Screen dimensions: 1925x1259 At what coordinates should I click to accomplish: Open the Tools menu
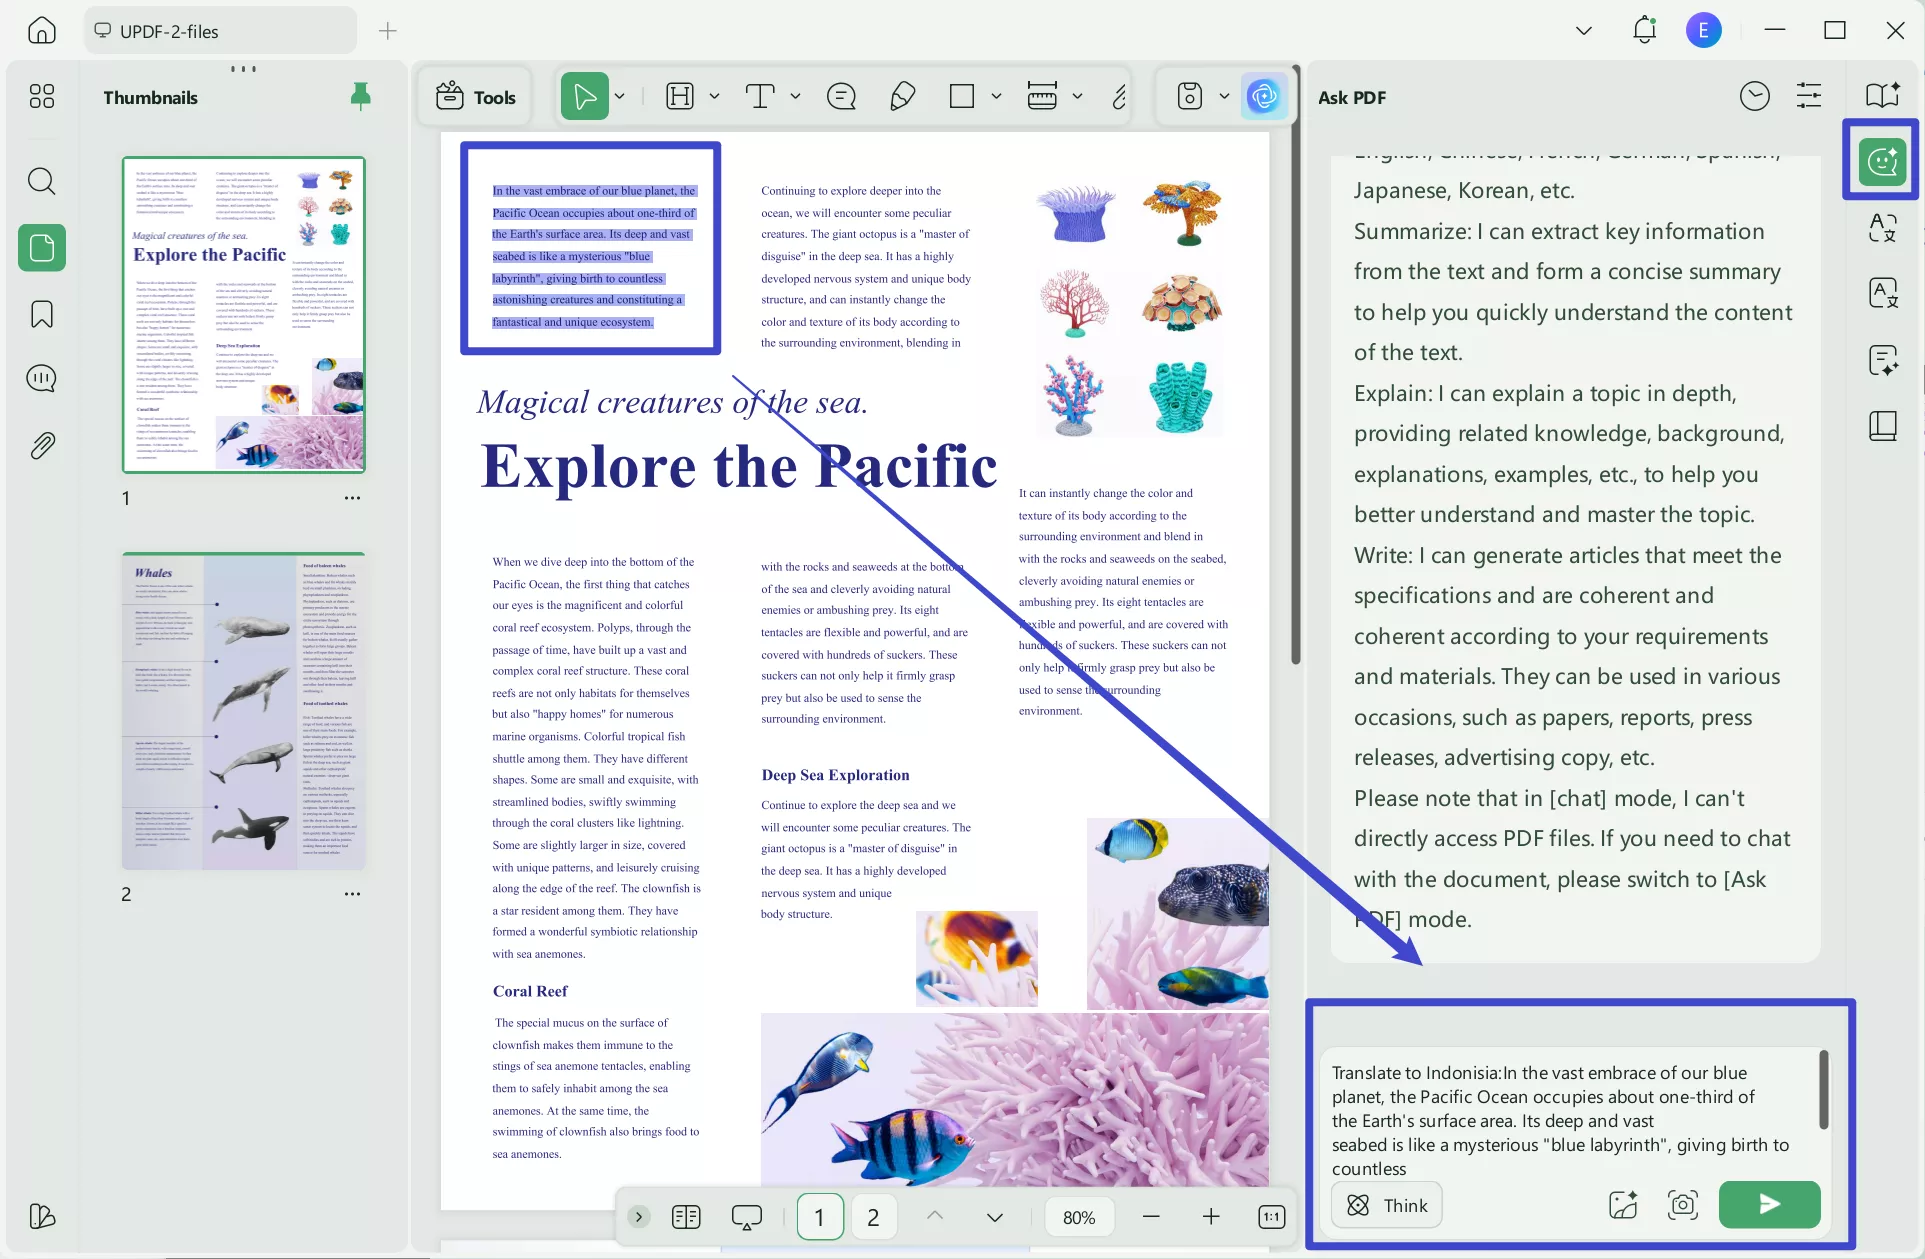point(475,96)
